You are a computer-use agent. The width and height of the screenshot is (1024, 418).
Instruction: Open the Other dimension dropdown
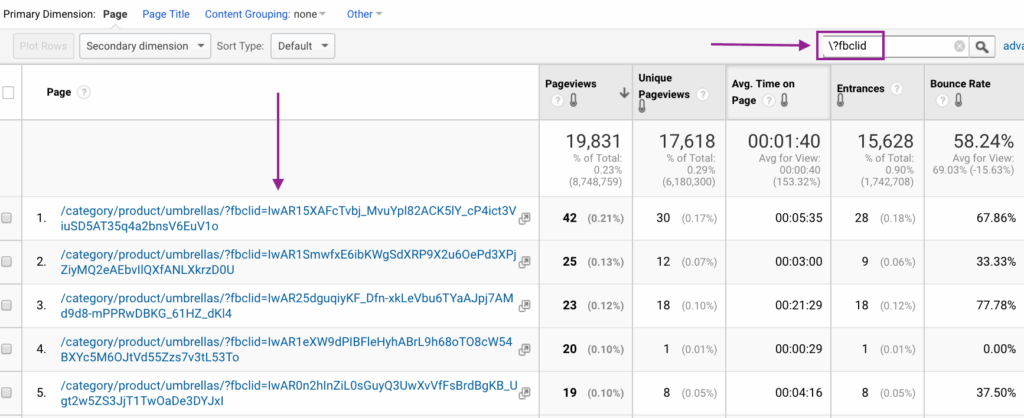tap(364, 14)
